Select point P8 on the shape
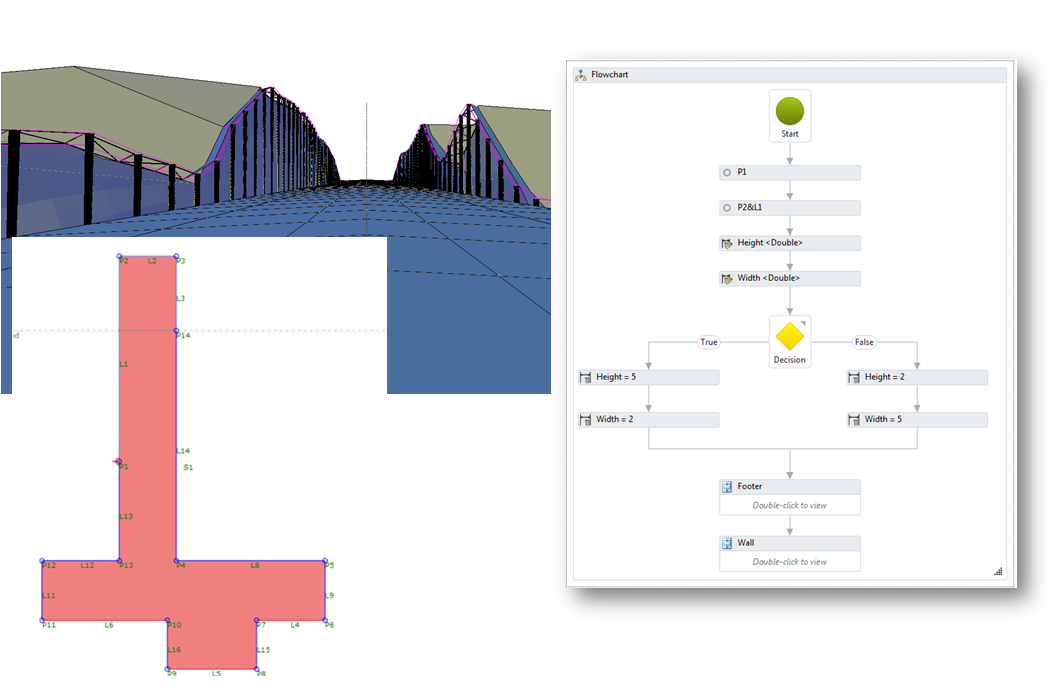The width and height of the screenshot is (1047, 691). 256,668
